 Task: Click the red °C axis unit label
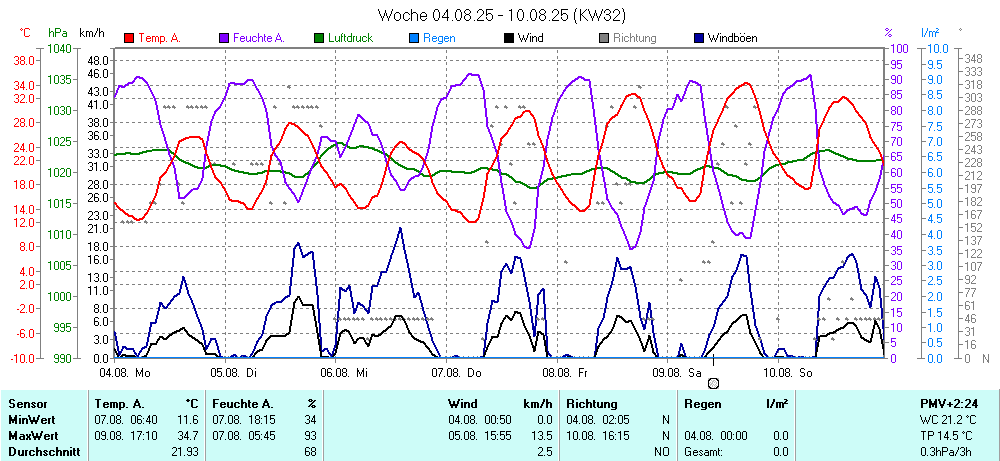[x=25, y=33]
